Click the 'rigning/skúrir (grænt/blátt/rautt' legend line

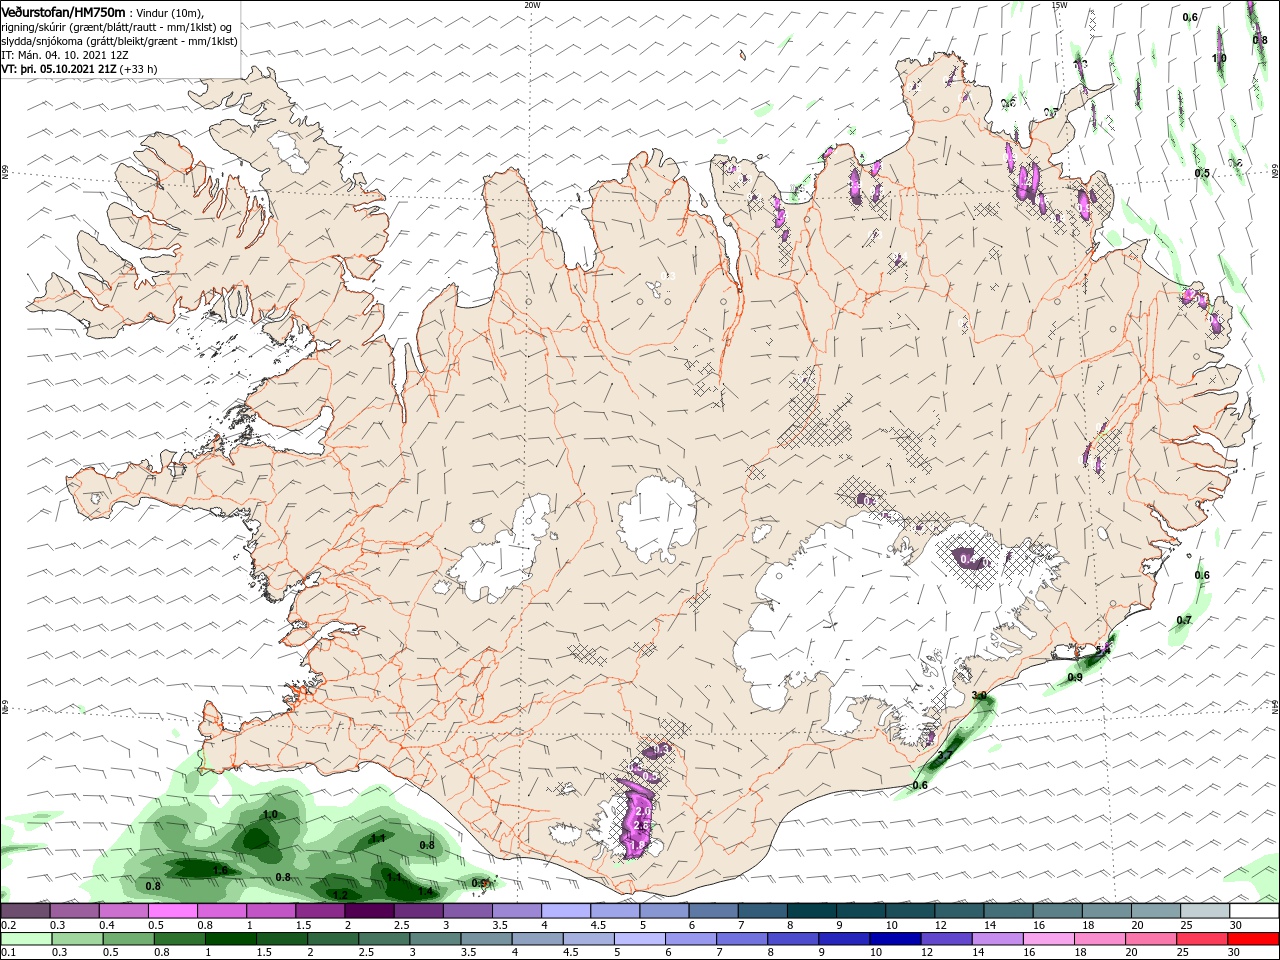pyautogui.click(x=115, y=27)
